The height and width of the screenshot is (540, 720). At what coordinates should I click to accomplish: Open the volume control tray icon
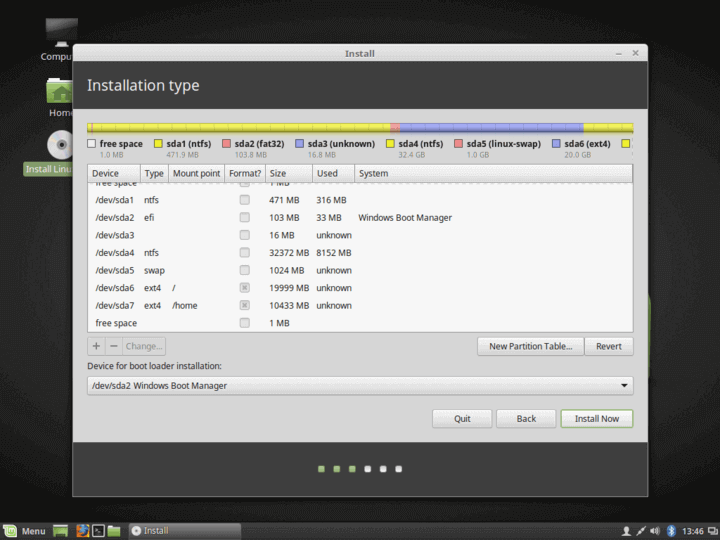click(655, 530)
